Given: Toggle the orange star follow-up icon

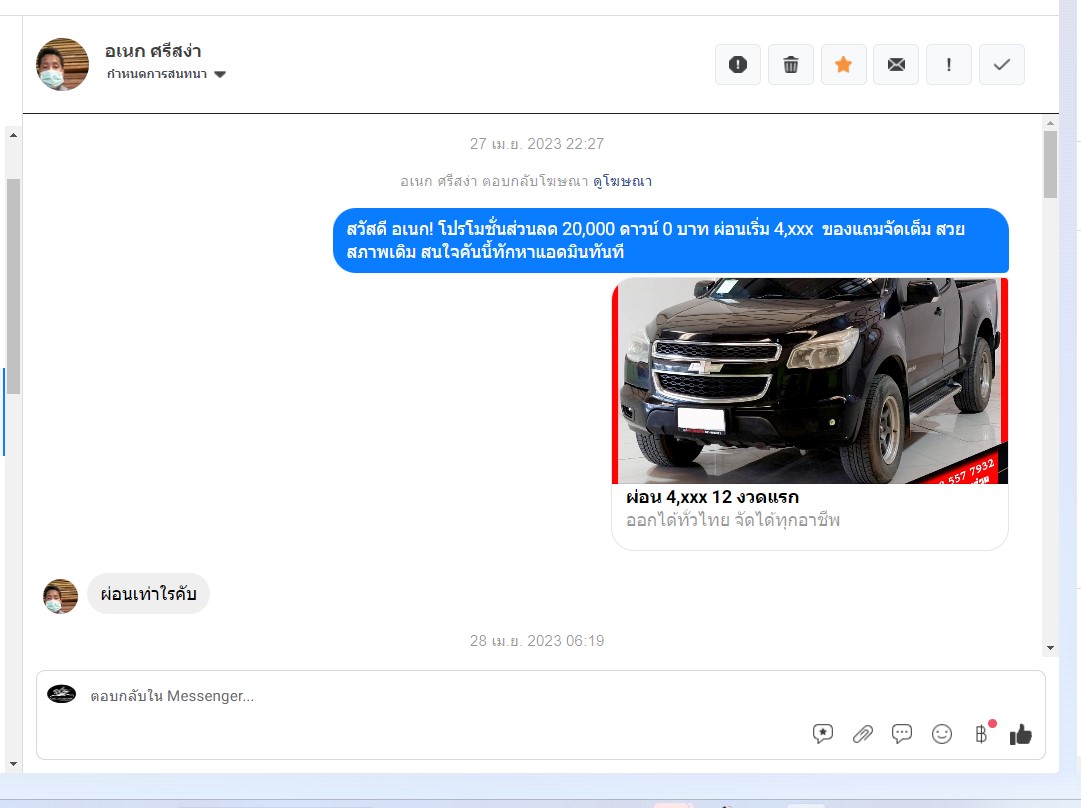Looking at the screenshot, I should tap(843, 65).
